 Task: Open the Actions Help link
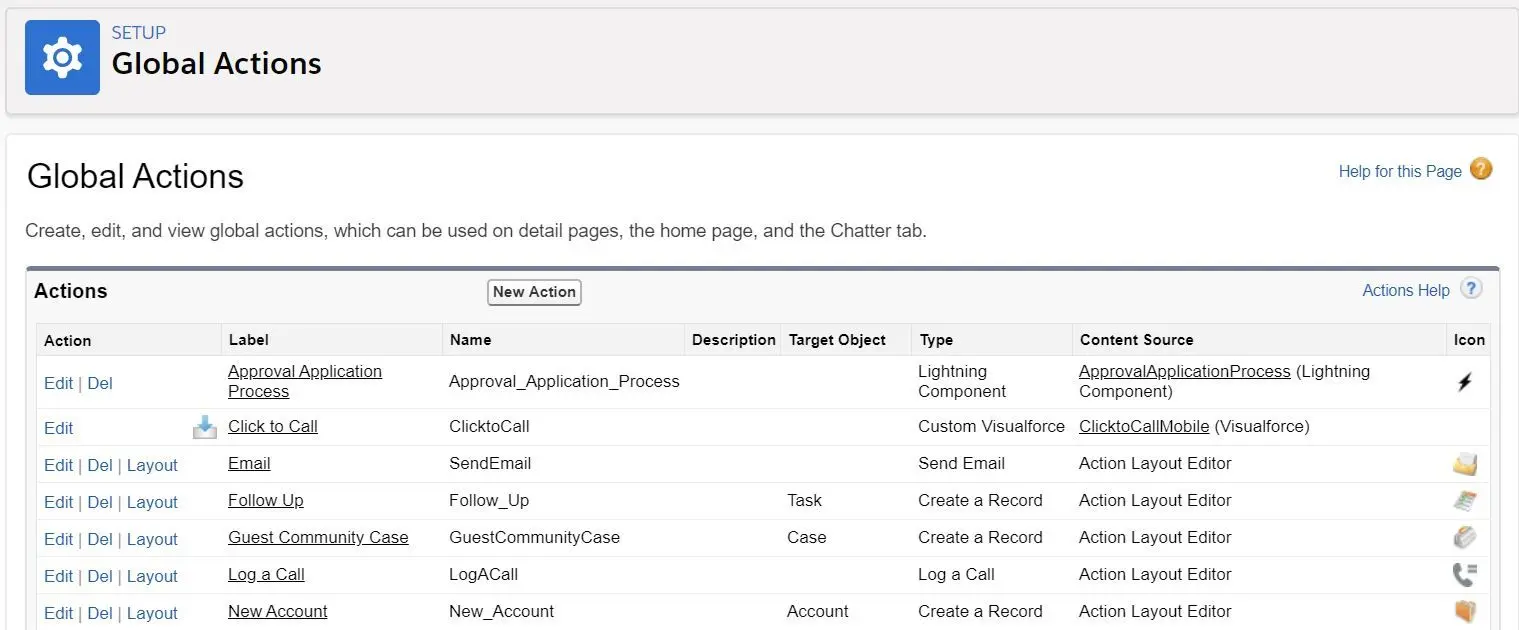click(x=1406, y=290)
